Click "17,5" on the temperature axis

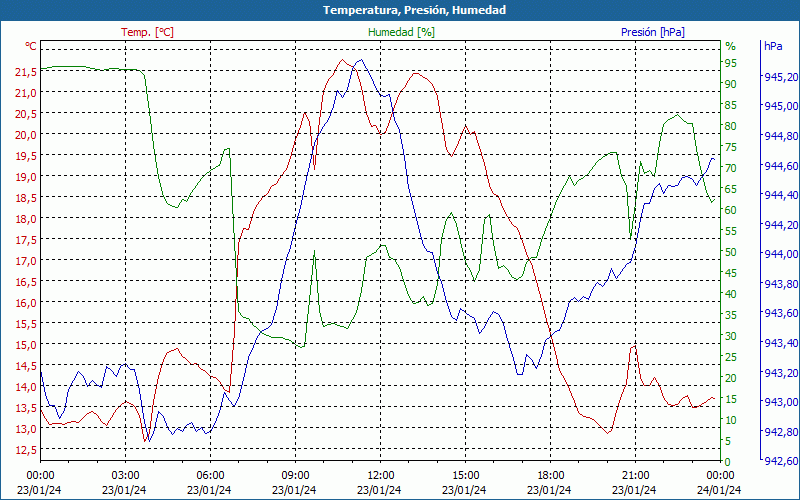pyautogui.click(x=26, y=240)
